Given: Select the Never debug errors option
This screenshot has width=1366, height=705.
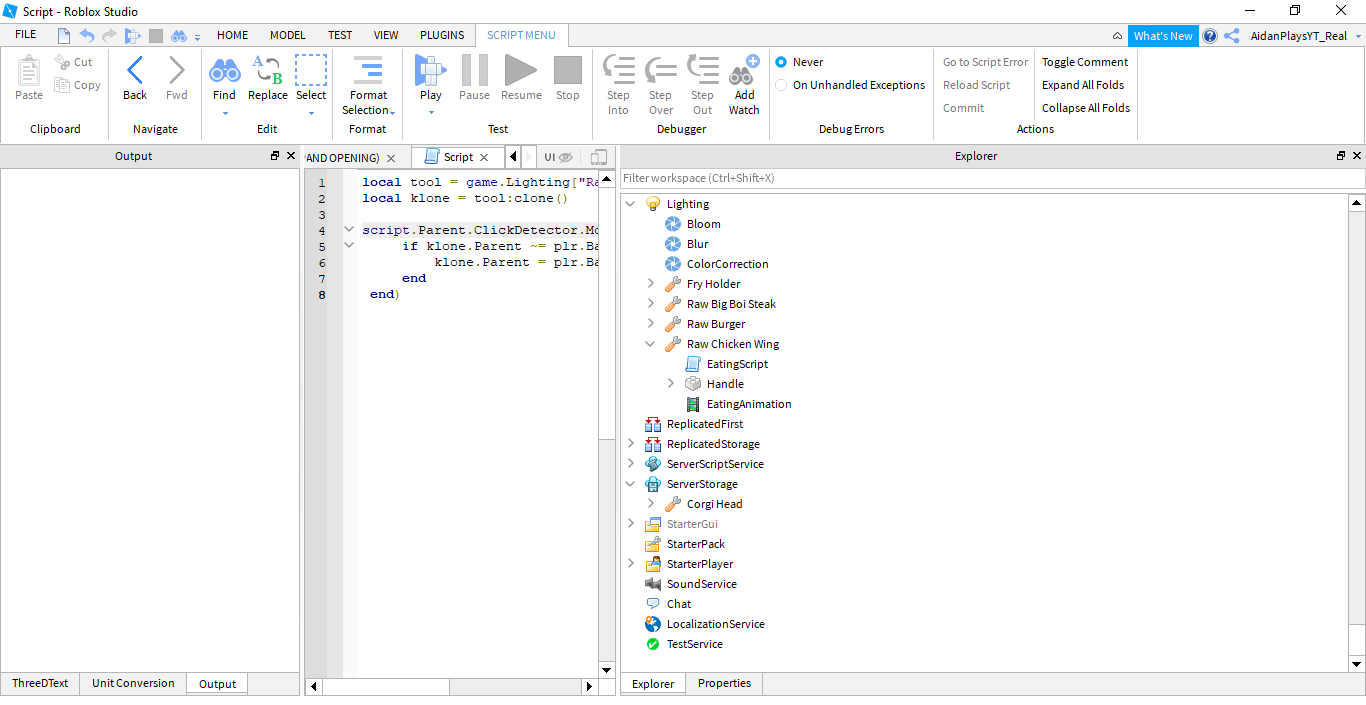Looking at the screenshot, I should [x=781, y=62].
